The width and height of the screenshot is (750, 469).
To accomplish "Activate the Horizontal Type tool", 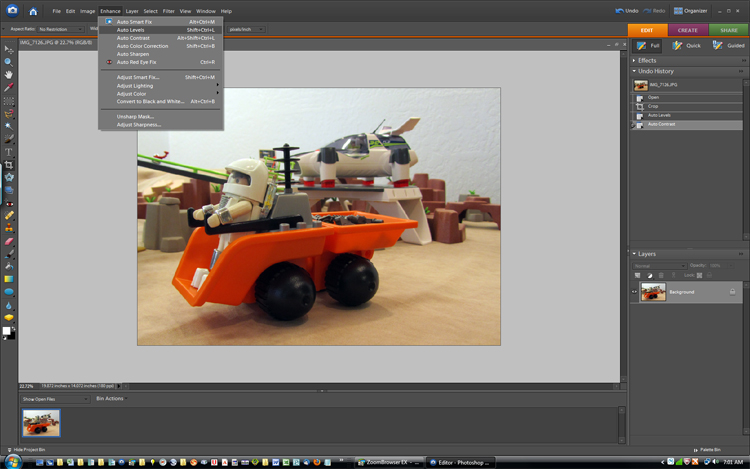I will 9,152.
